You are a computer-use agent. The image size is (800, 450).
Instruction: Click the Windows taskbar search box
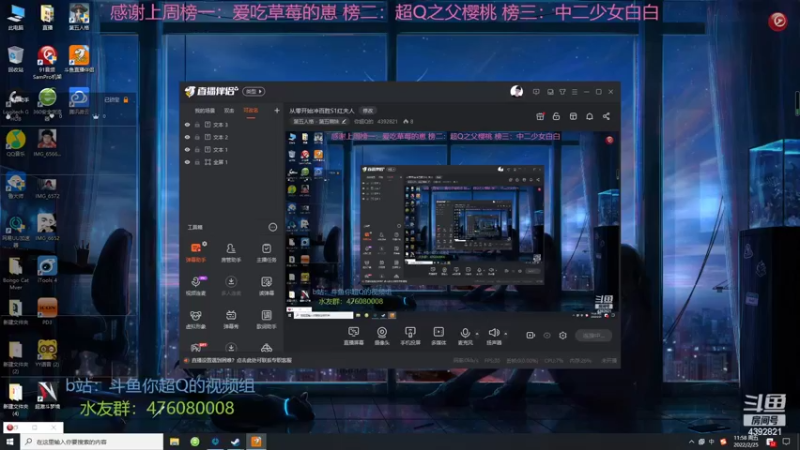coord(92,442)
